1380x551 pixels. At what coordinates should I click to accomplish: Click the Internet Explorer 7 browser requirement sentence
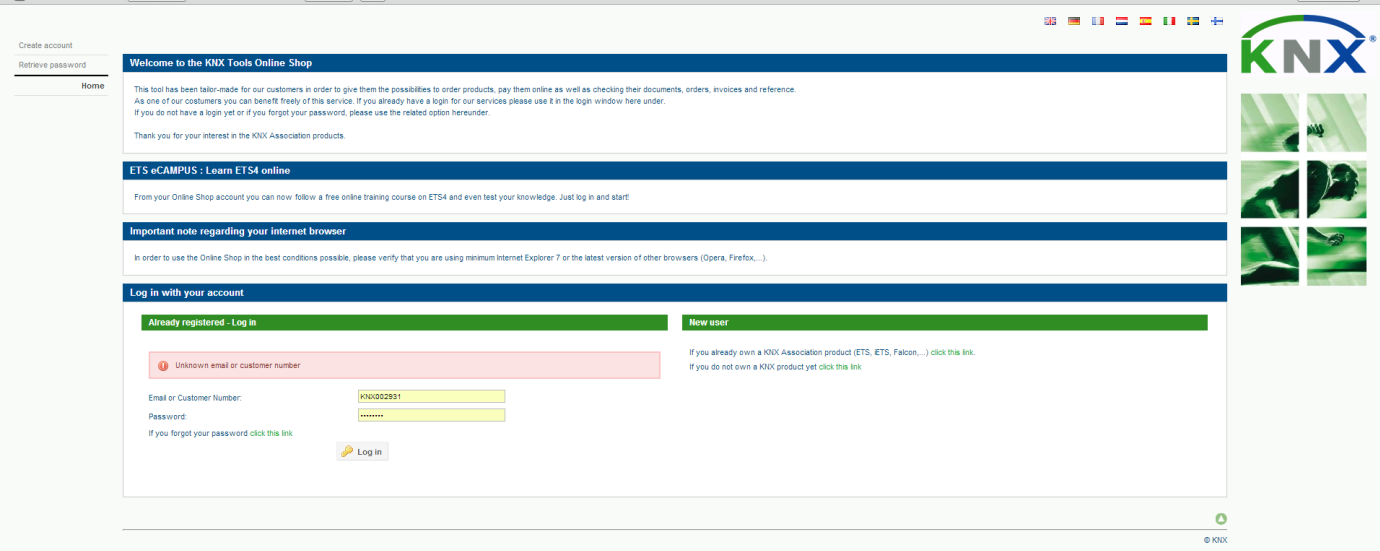coord(451,258)
